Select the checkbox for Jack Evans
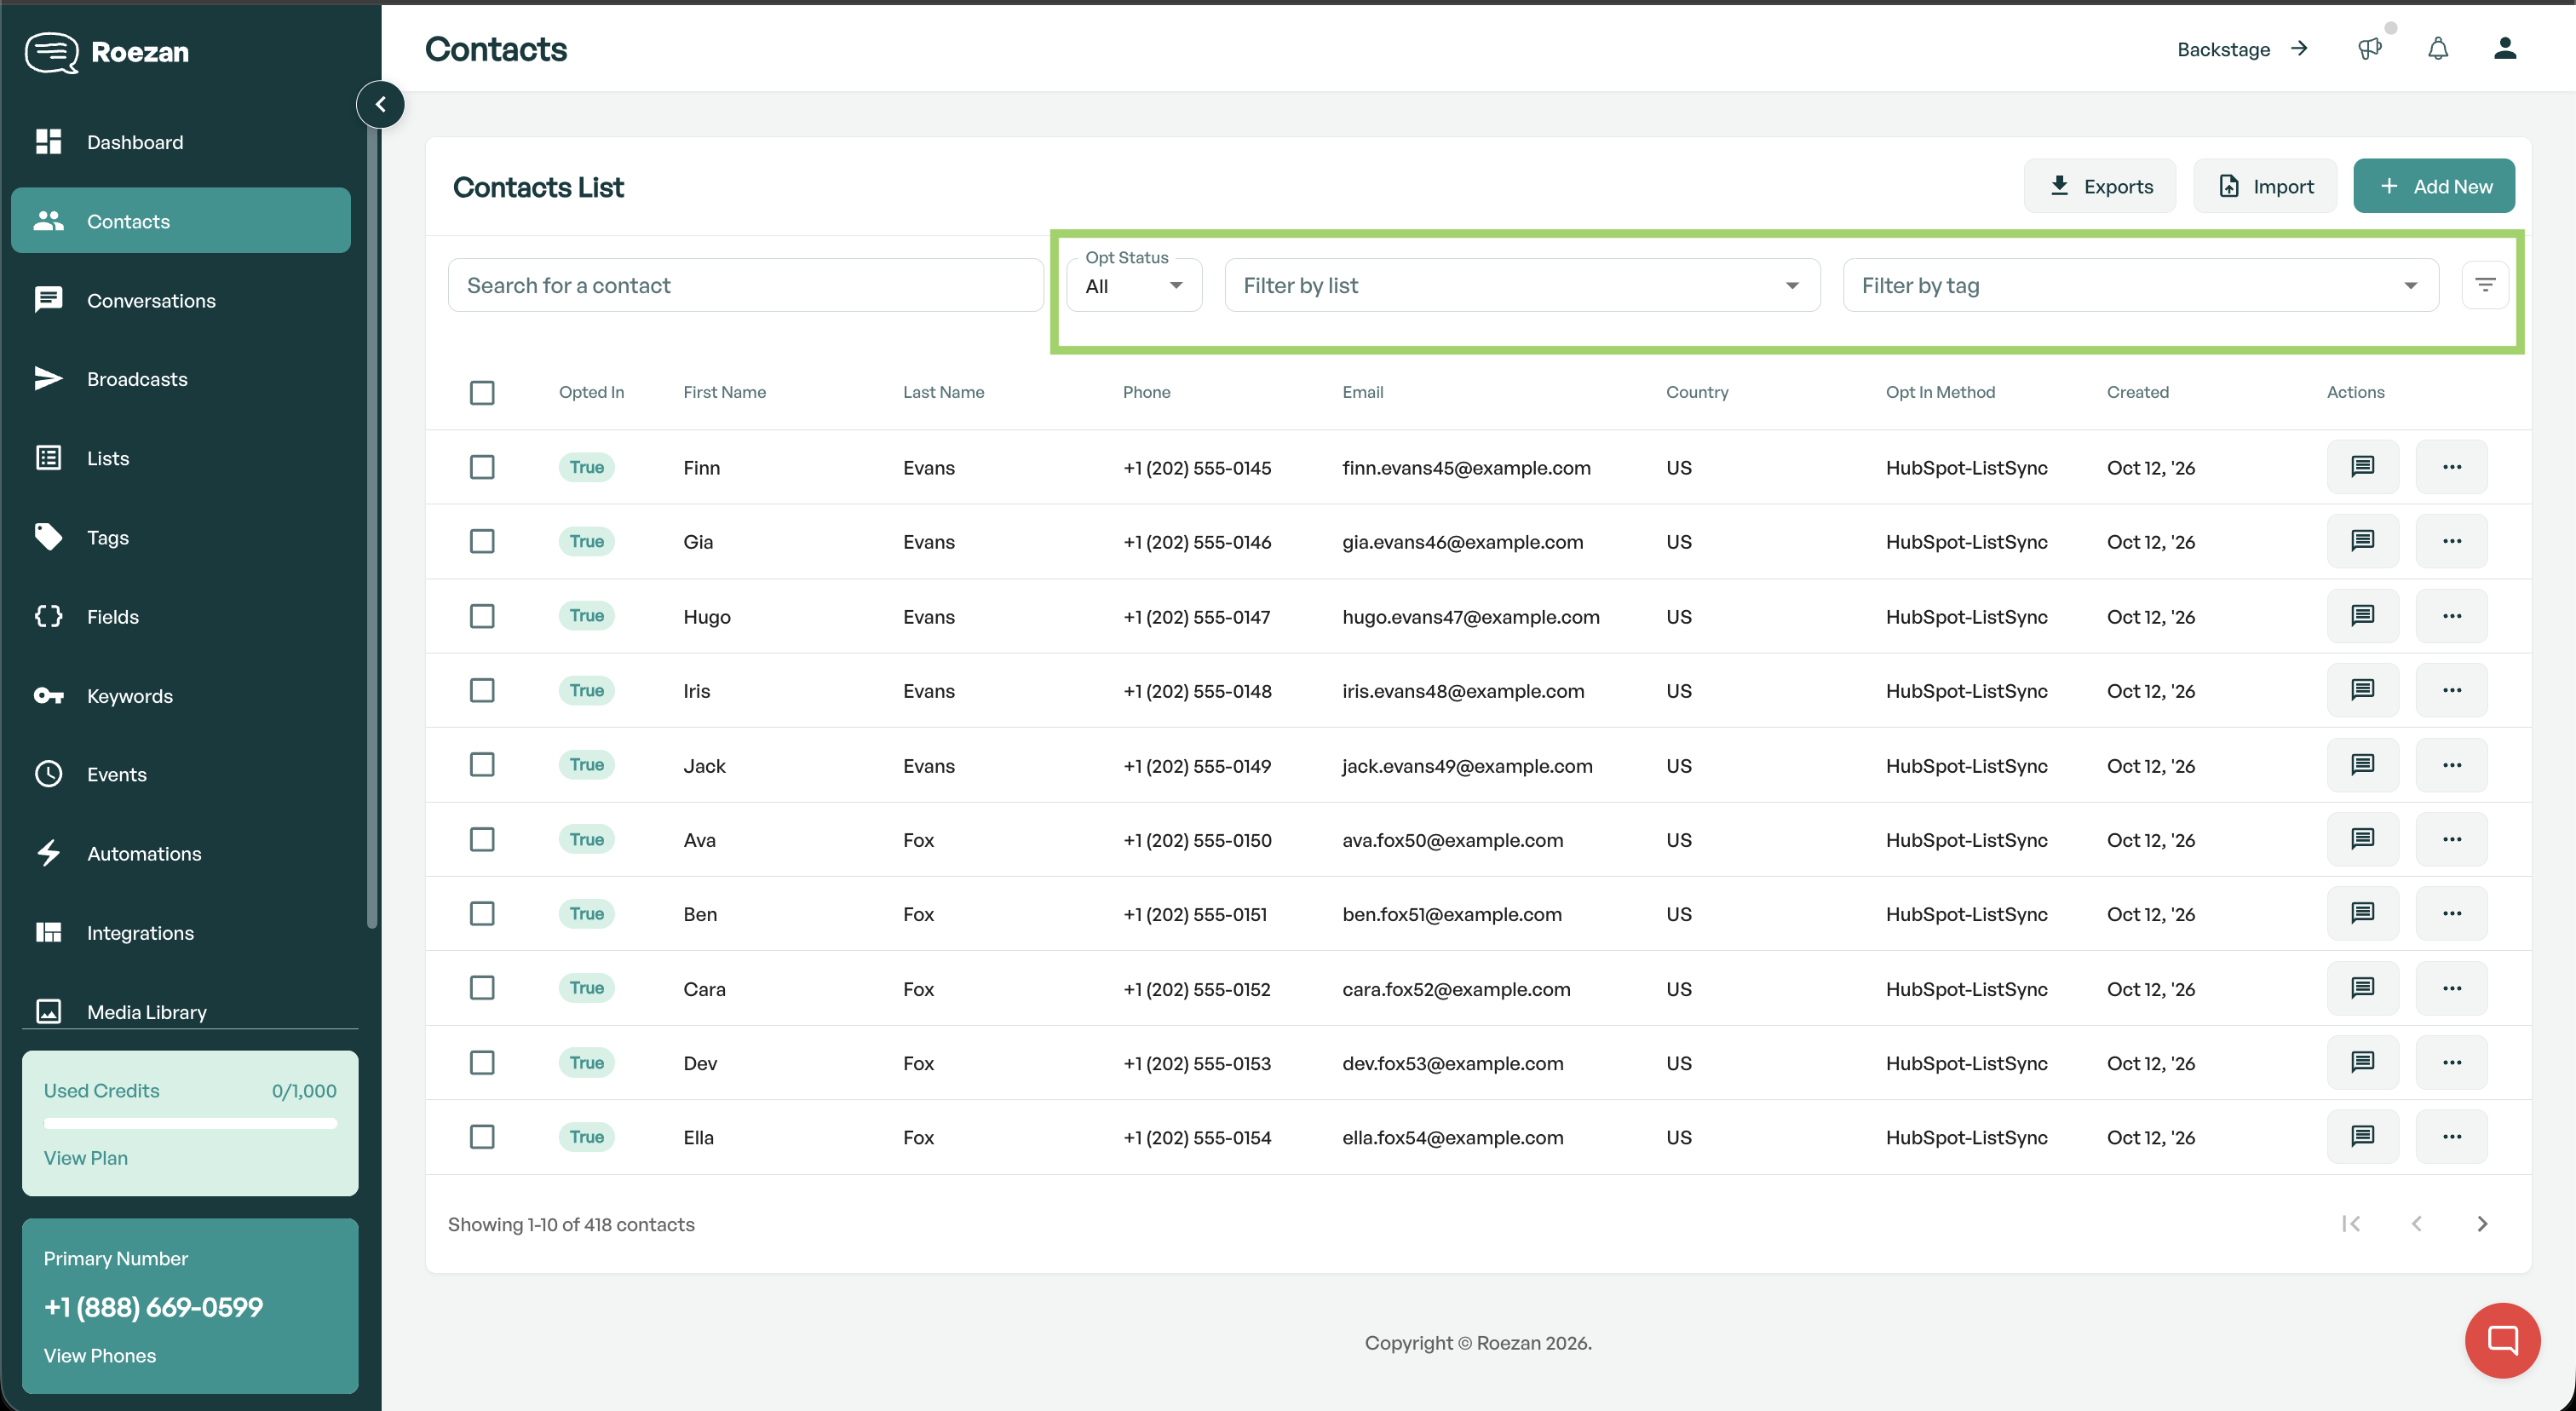Image resolution: width=2576 pixels, height=1411 pixels. coord(482,765)
